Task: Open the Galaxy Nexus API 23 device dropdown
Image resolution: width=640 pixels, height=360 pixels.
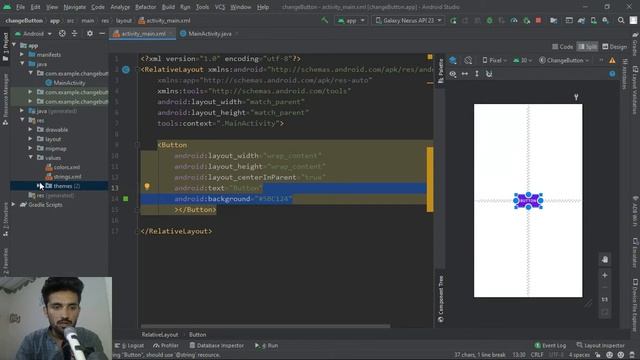Action: pos(409,20)
